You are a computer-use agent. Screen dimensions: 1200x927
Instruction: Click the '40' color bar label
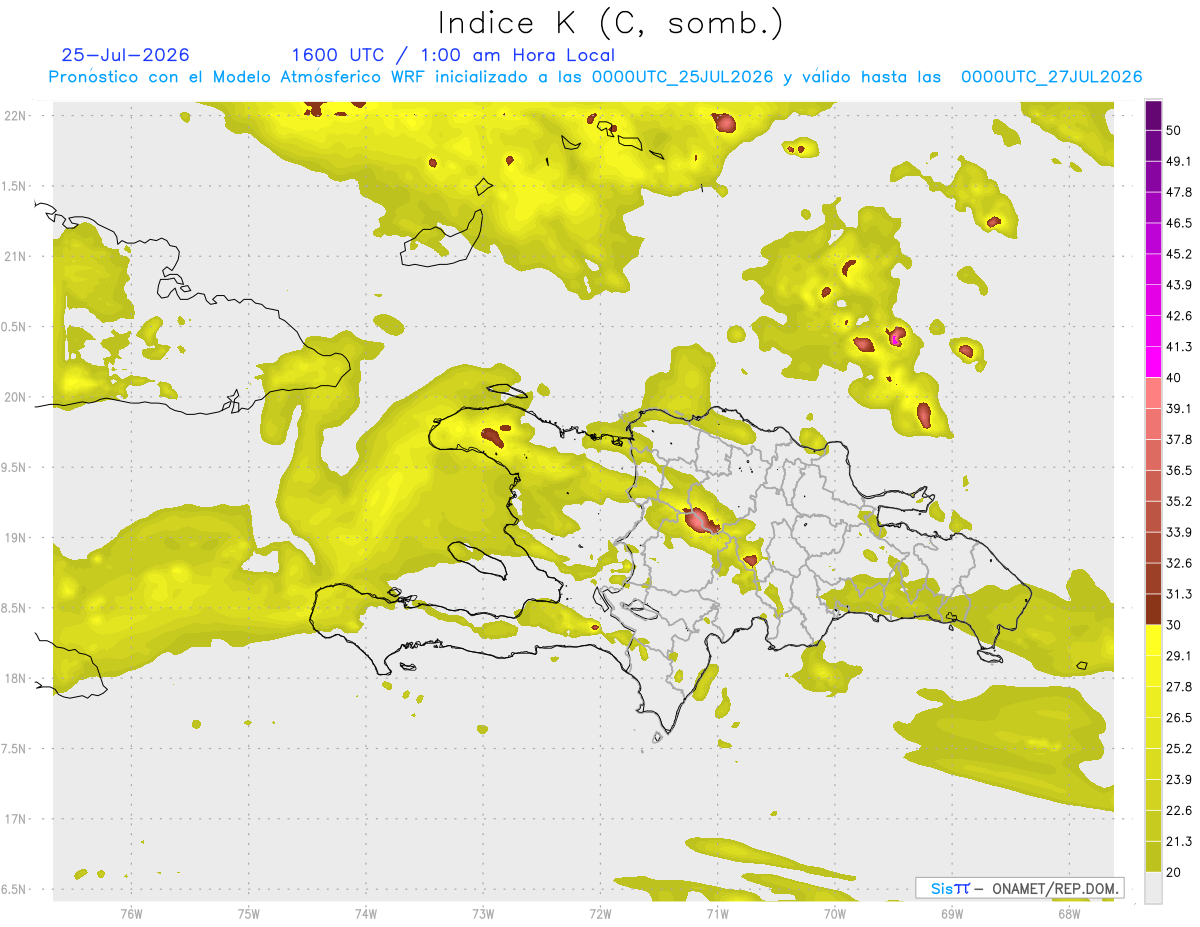pos(1174,377)
